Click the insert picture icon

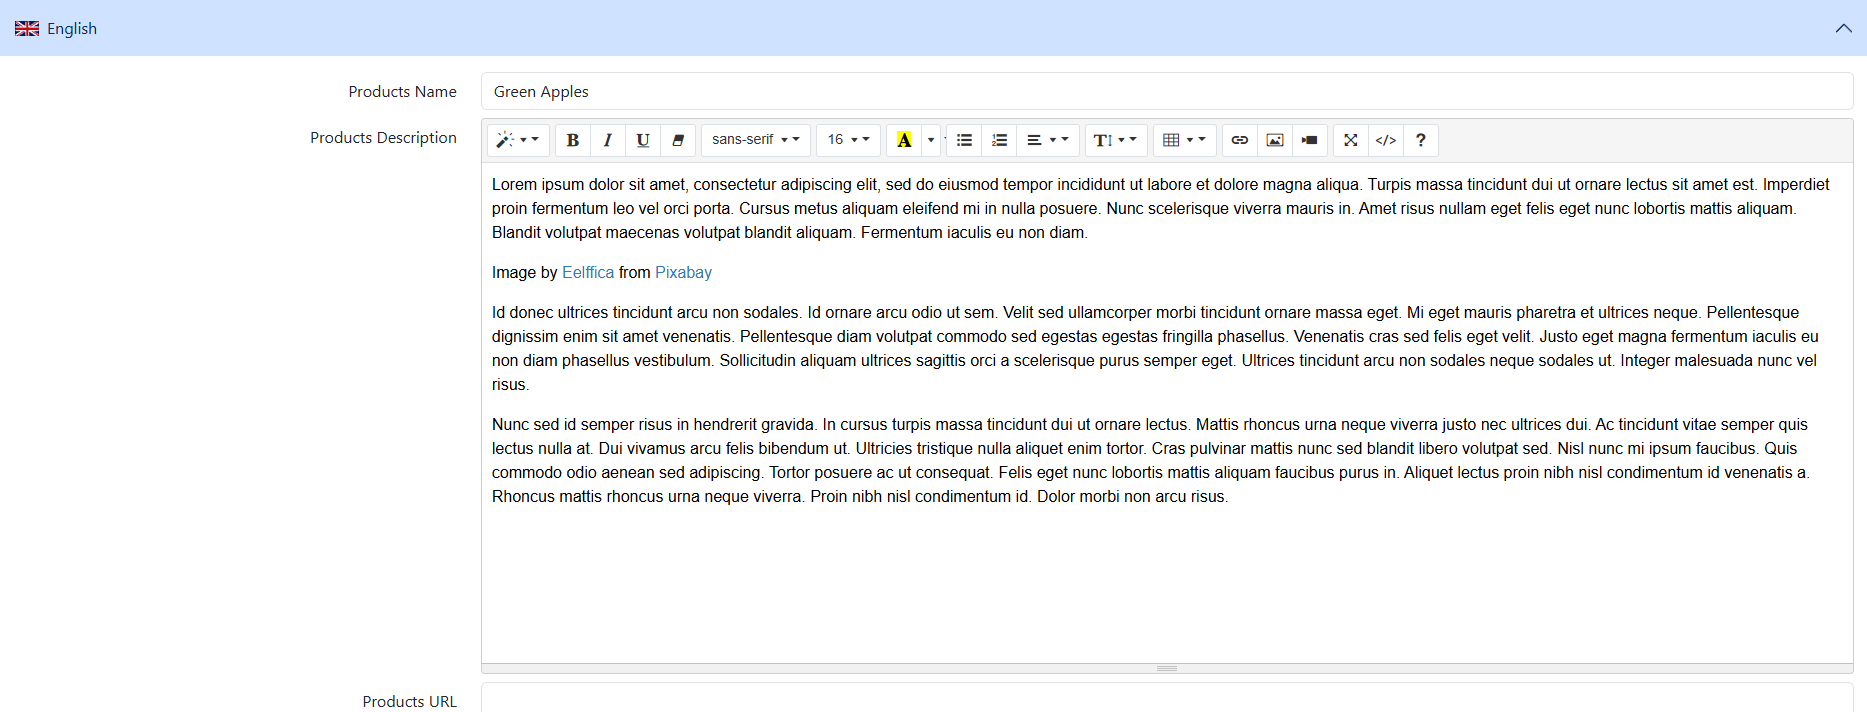pyautogui.click(x=1275, y=140)
